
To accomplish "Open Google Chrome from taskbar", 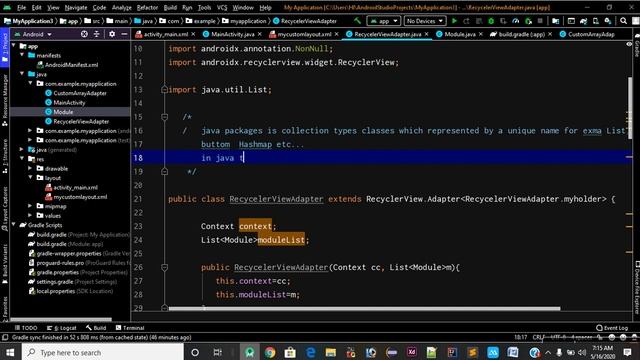I will point(270,352).
